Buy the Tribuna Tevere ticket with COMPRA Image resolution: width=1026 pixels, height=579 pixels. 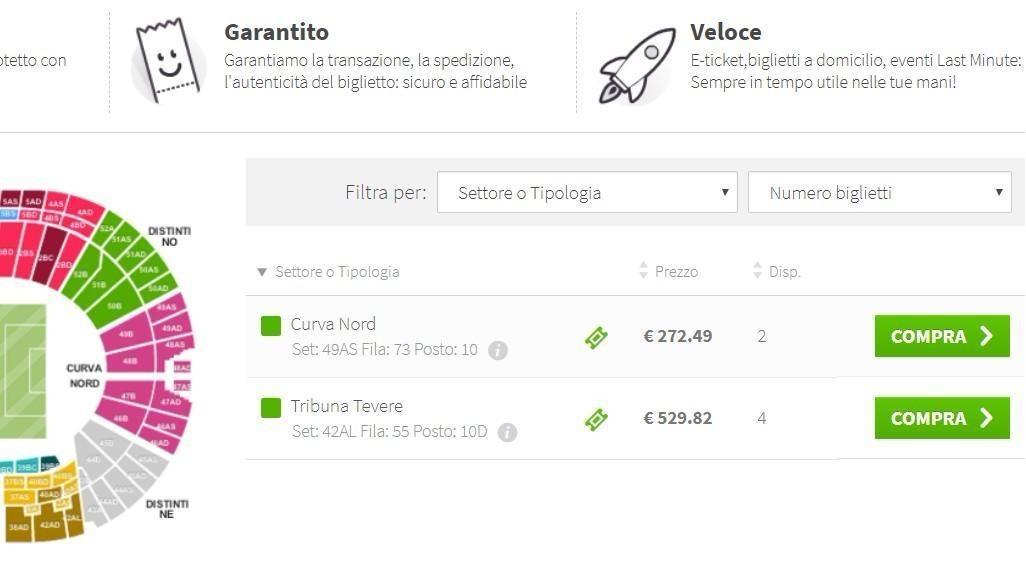[942, 418]
